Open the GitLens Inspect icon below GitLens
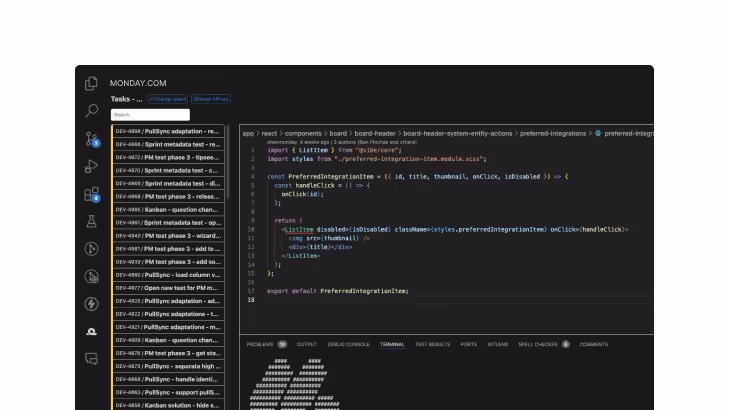The height and width of the screenshot is (410, 729). pos(91,277)
